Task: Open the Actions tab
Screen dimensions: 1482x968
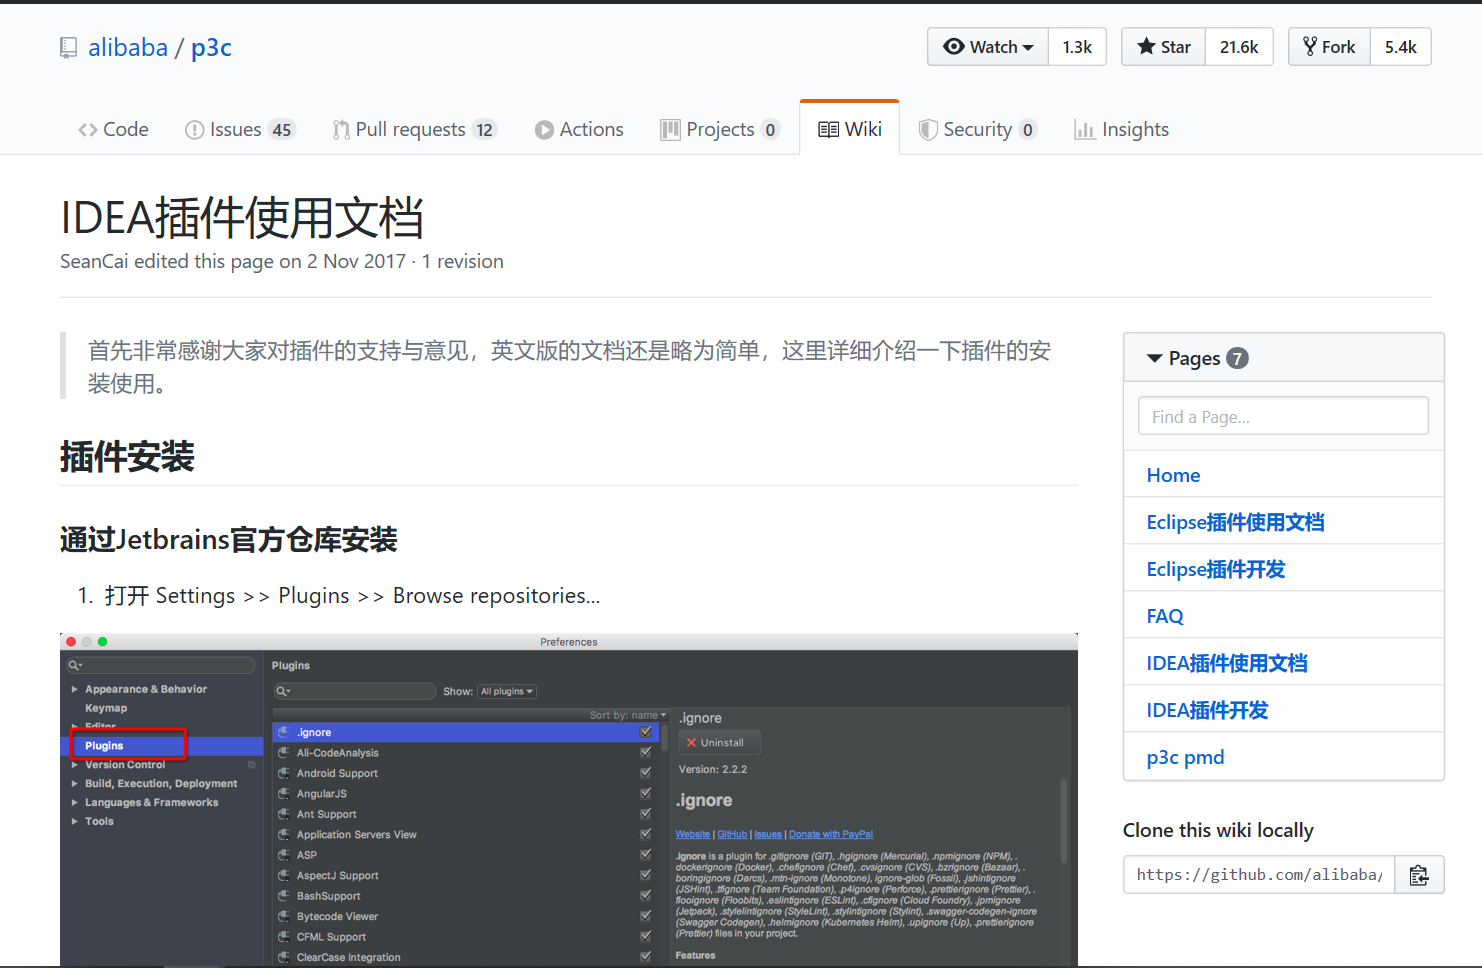Action: coord(579,129)
